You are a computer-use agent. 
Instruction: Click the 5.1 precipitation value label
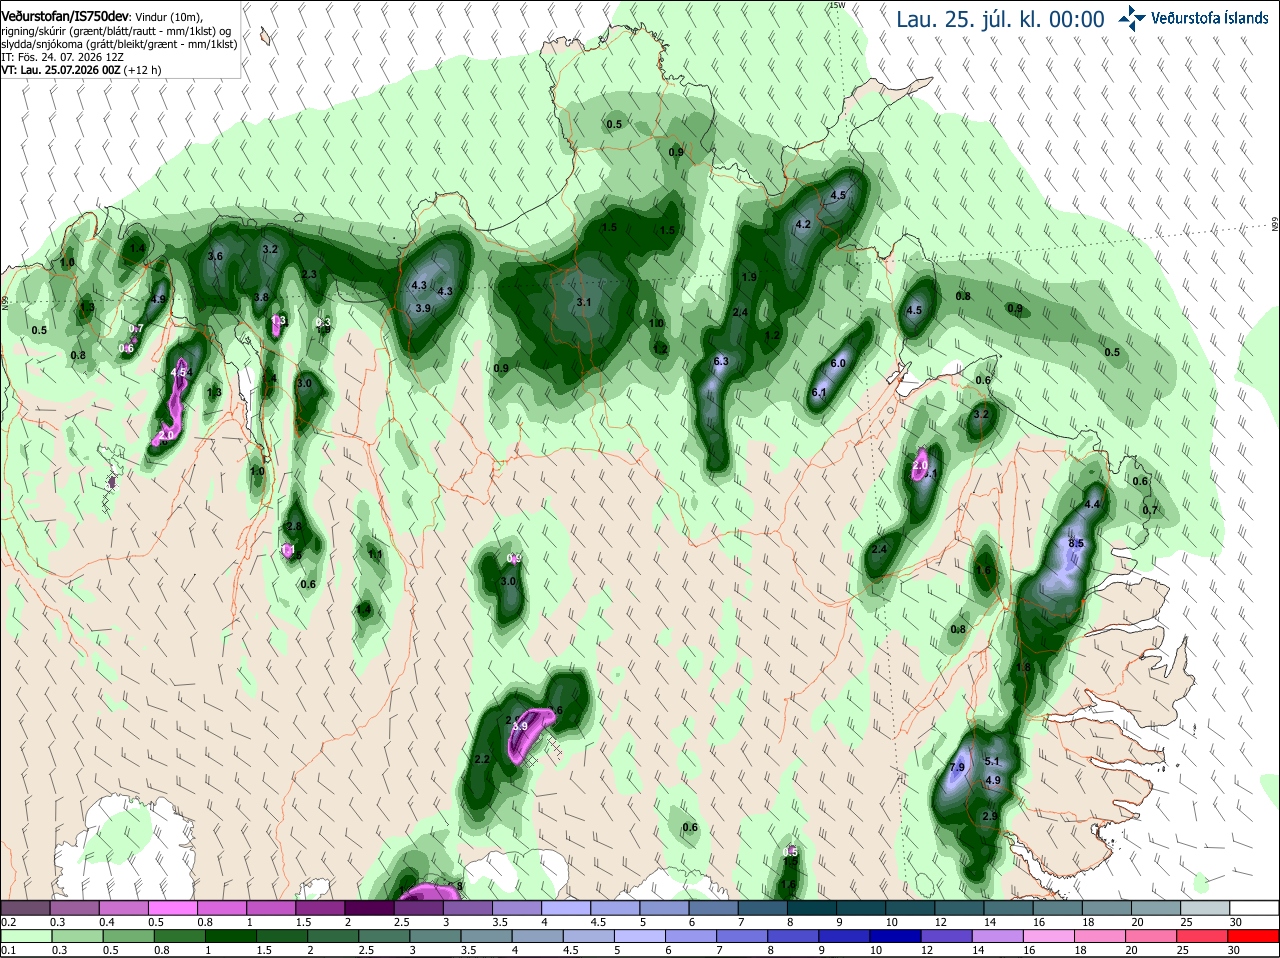(x=992, y=761)
